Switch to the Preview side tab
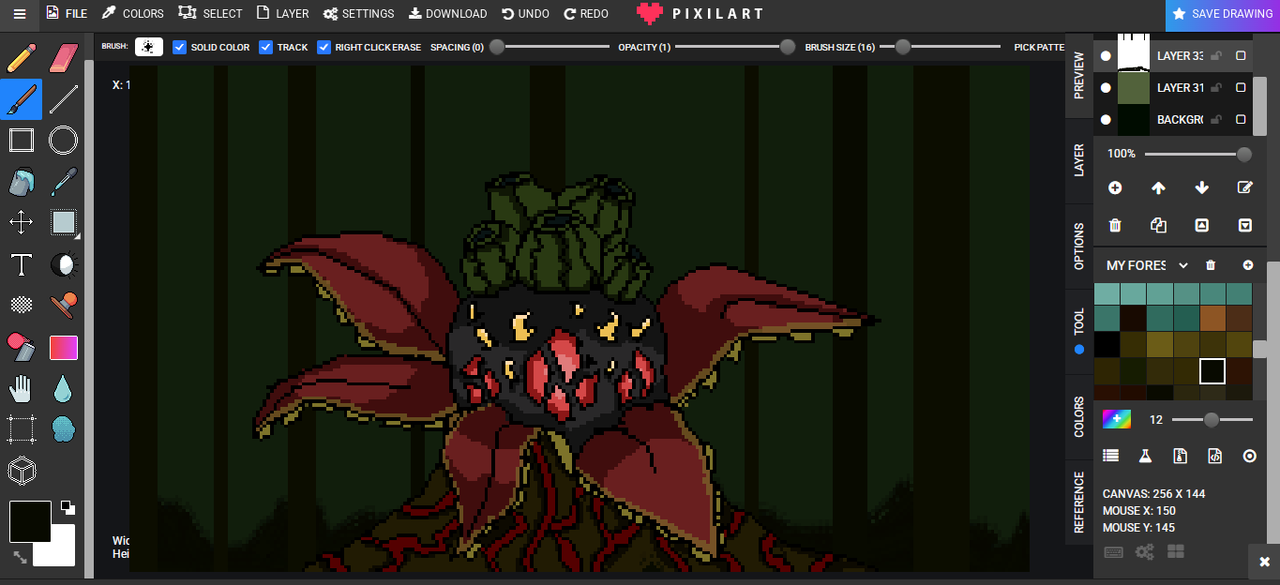 coord(1079,75)
